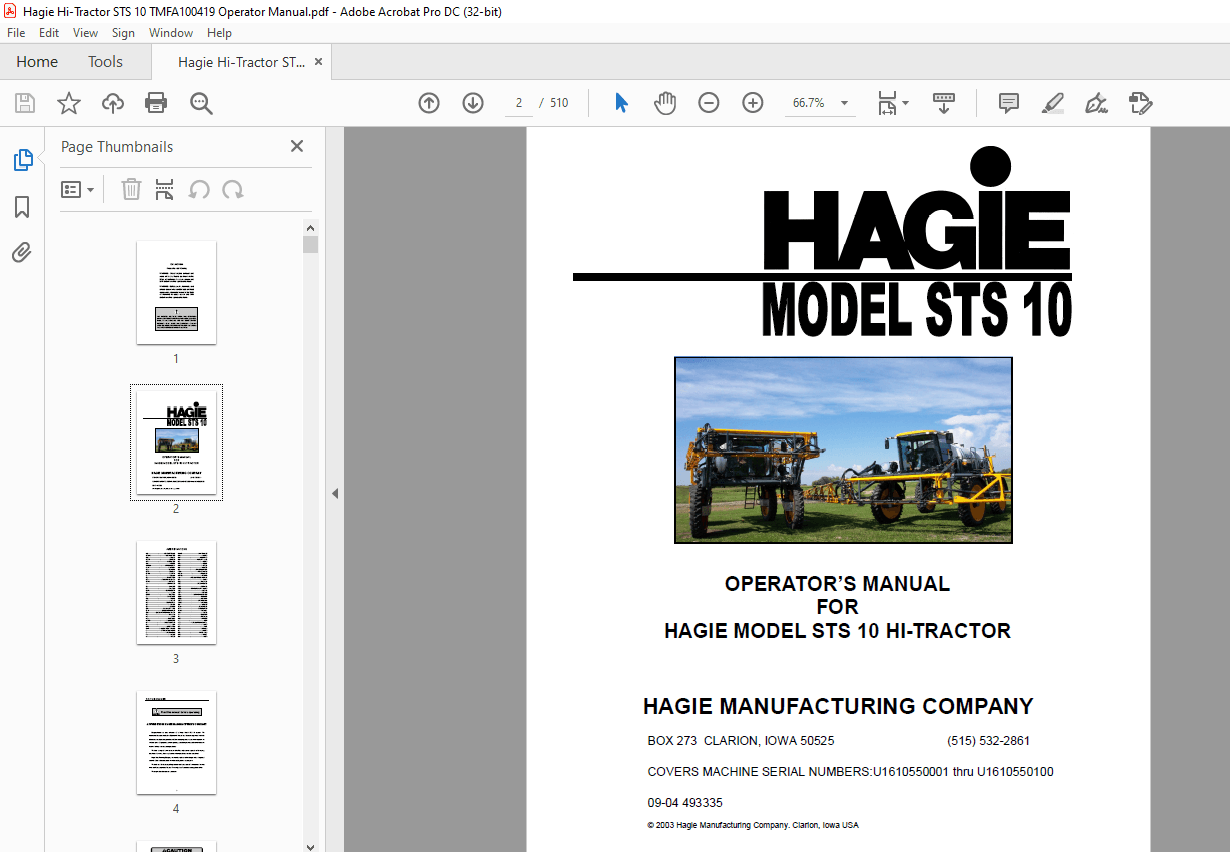Go to the next page

(472, 102)
